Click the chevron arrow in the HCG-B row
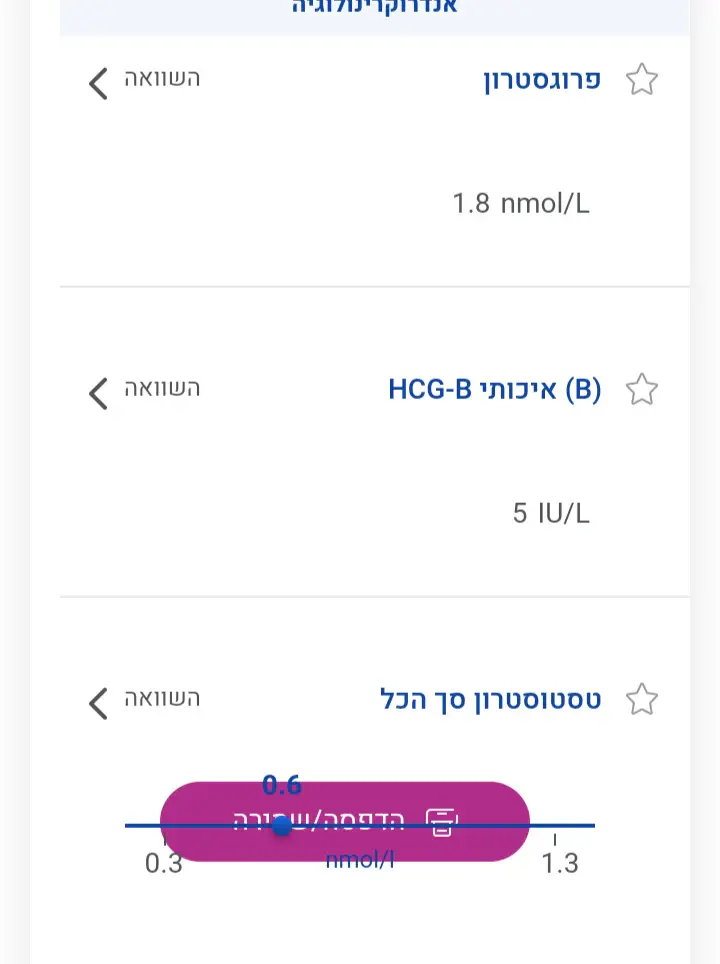Image resolution: width=720 pixels, height=964 pixels. click(x=98, y=392)
